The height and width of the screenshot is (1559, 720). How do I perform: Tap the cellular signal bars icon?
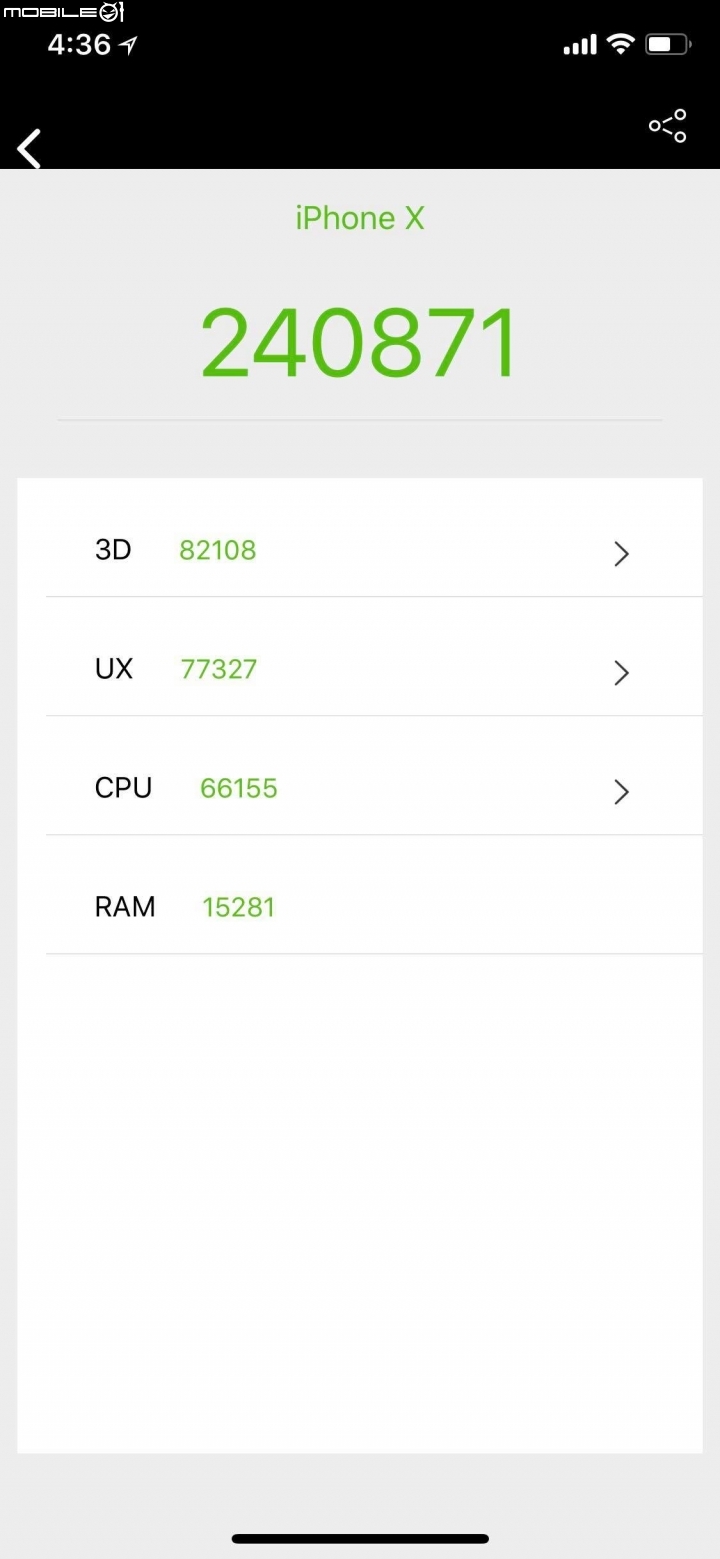coord(580,45)
